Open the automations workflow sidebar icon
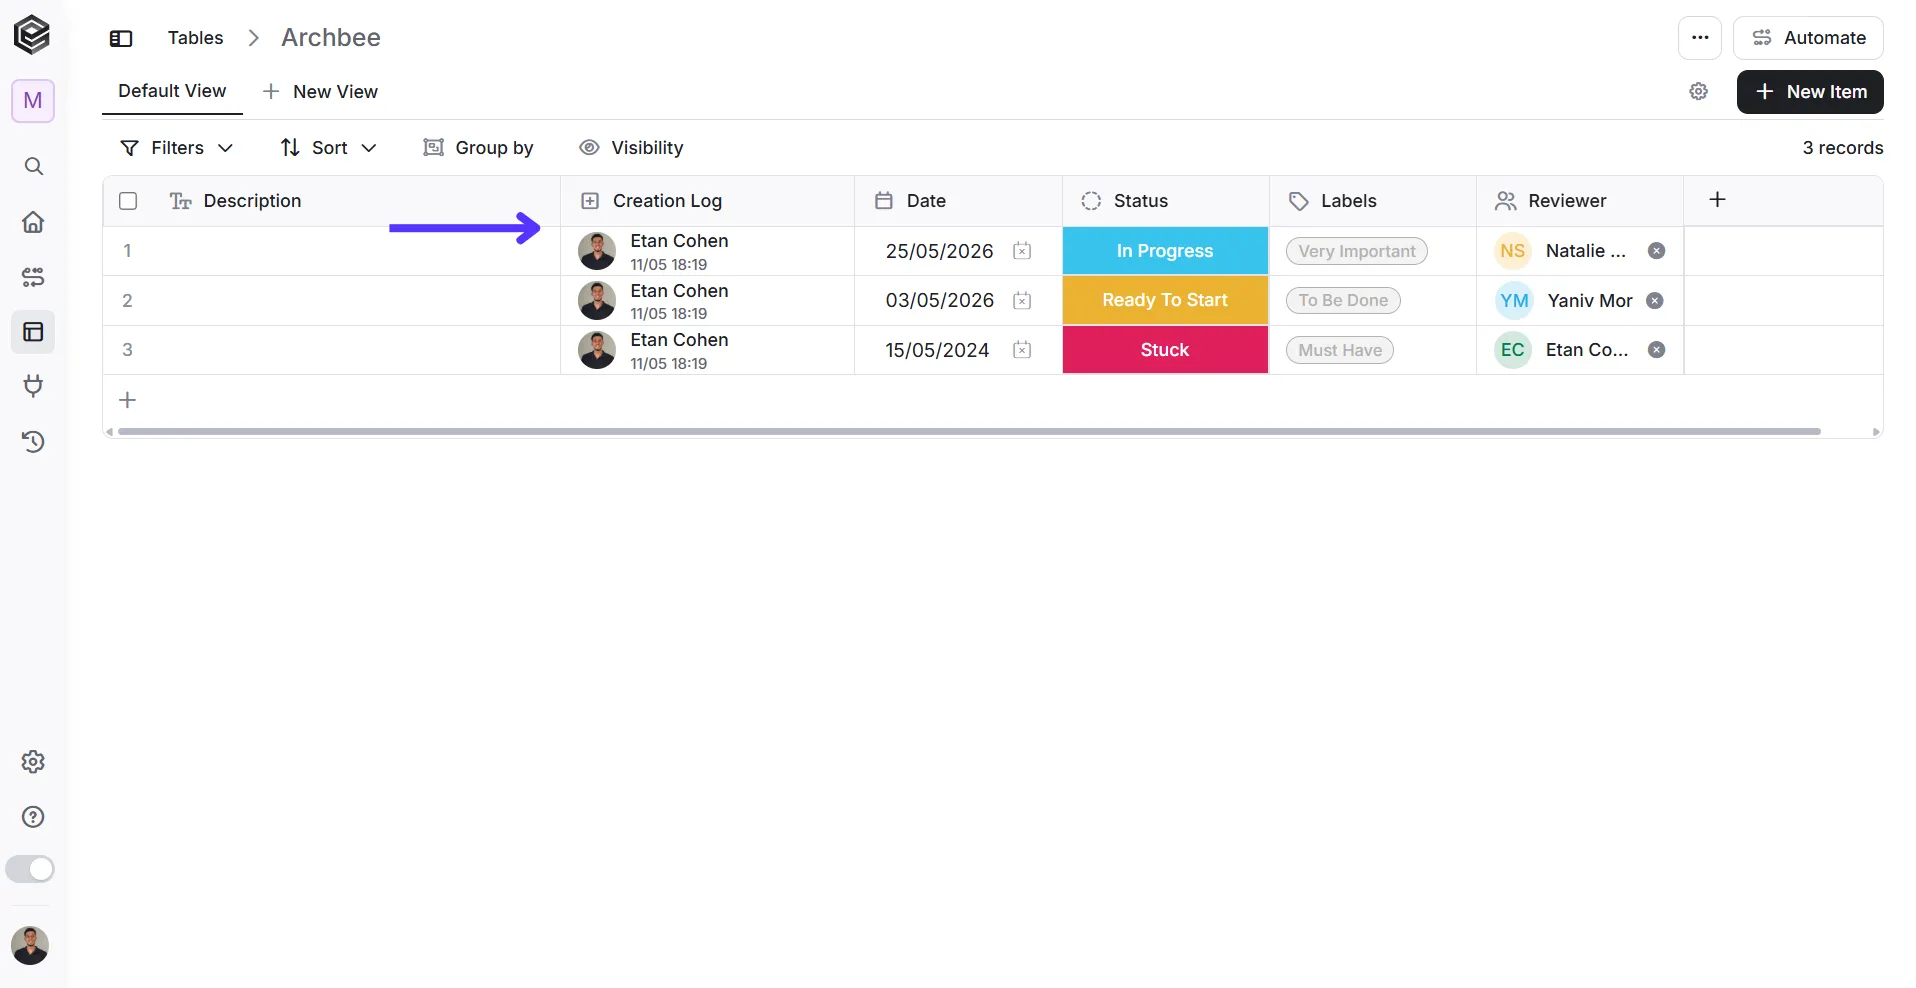 (33, 277)
